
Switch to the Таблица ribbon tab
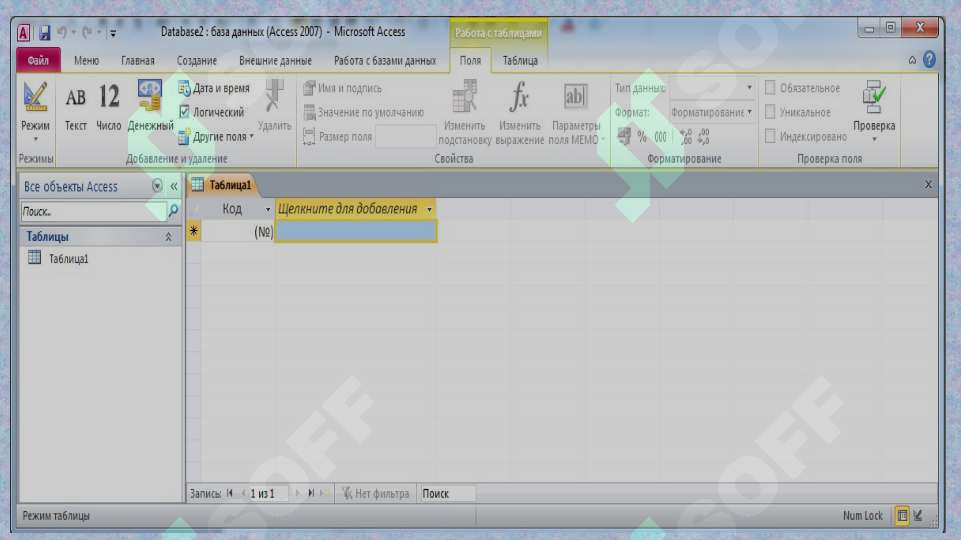coord(520,61)
